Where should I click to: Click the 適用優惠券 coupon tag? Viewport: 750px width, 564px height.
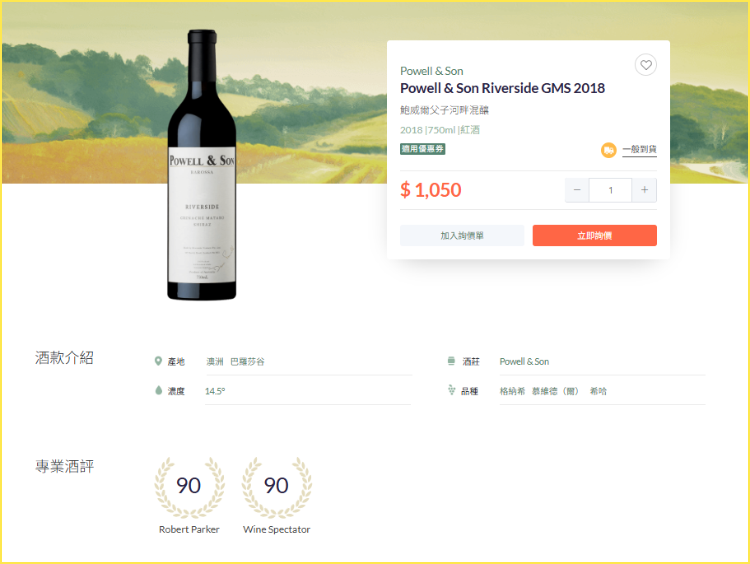click(422, 149)
